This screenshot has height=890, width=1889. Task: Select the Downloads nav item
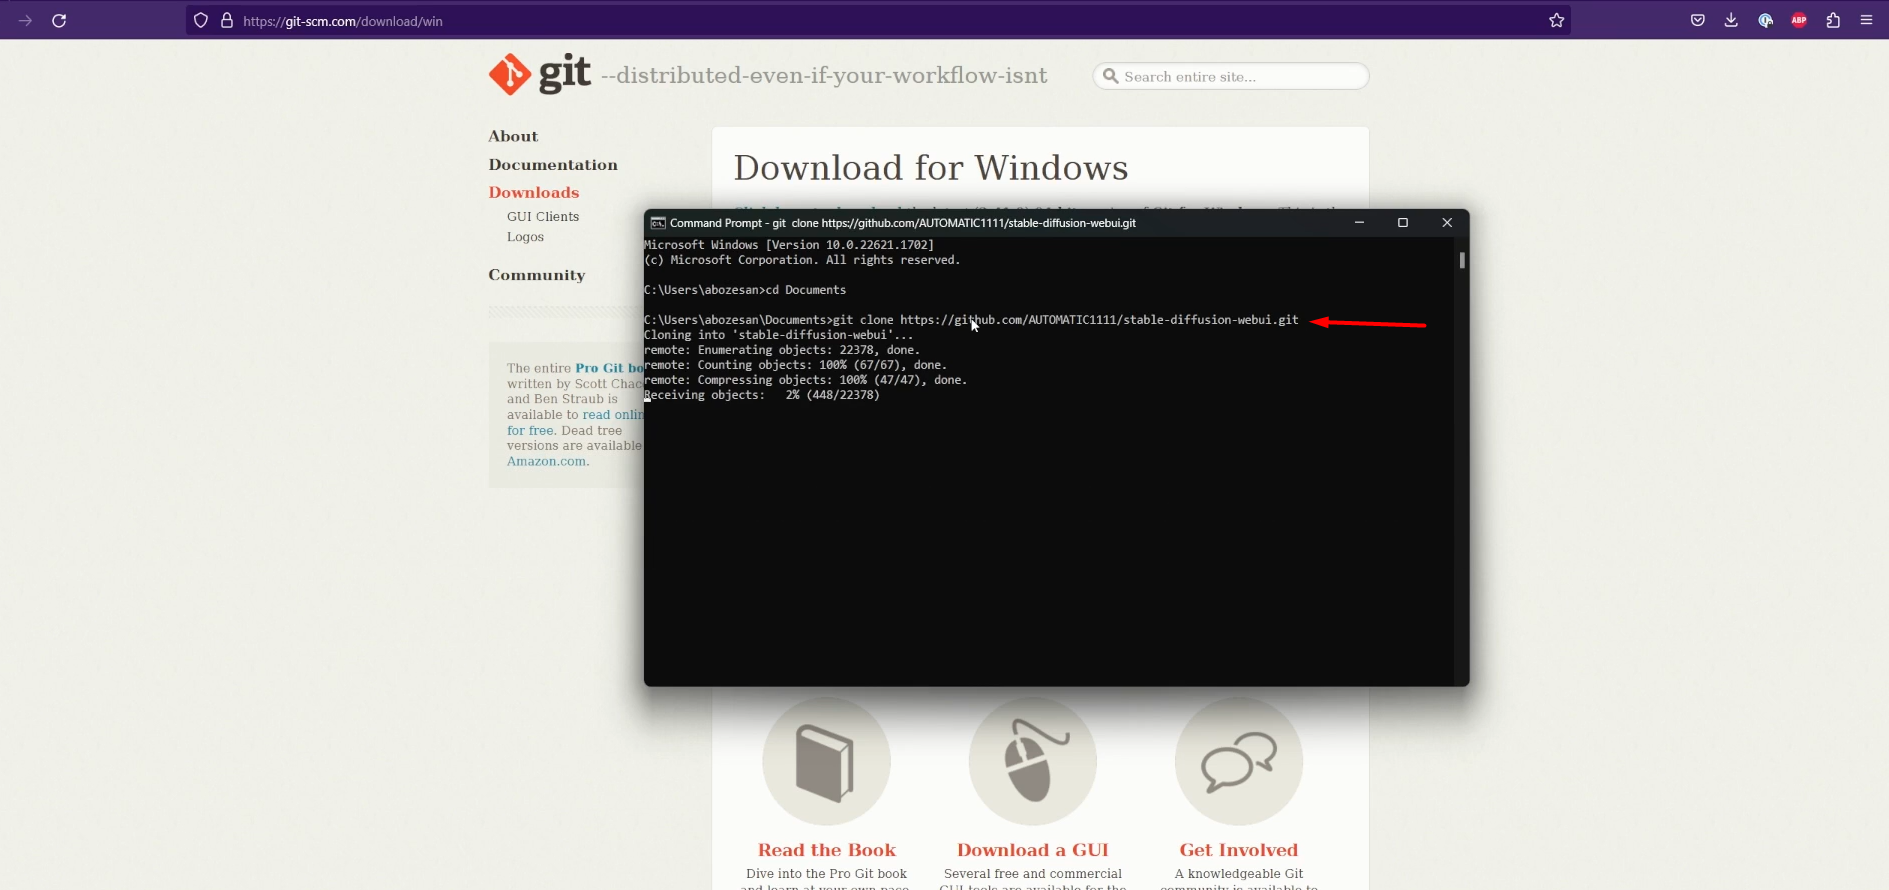[x=534, y=192]
